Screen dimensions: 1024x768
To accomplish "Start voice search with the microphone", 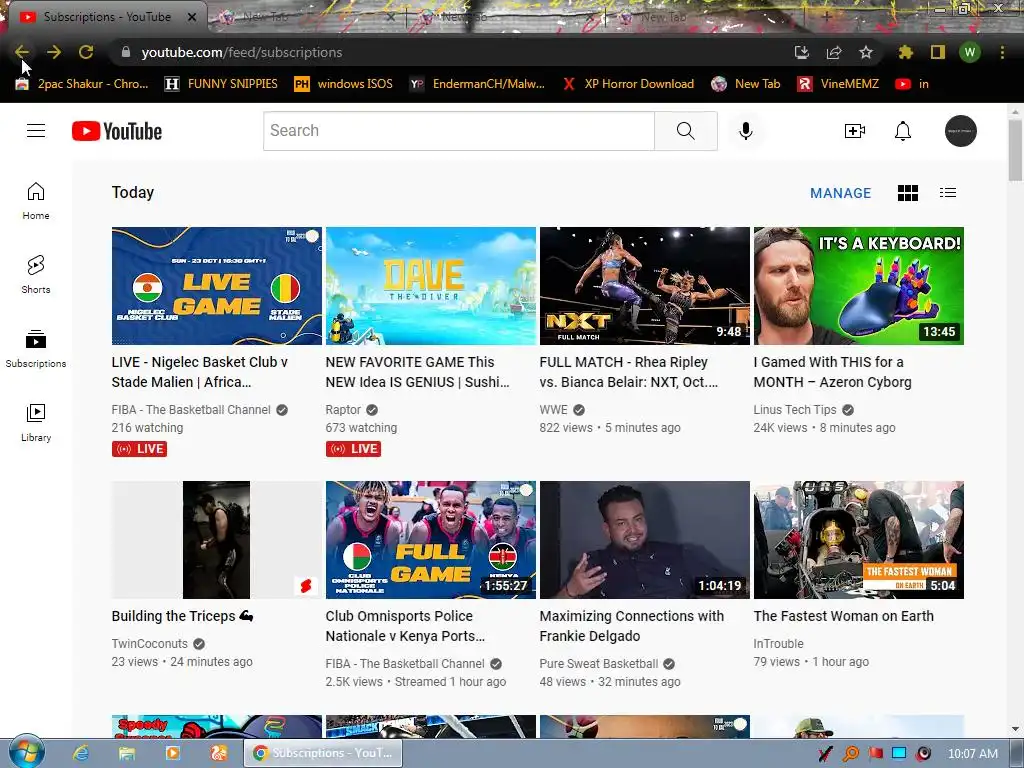I will point(745,131).
